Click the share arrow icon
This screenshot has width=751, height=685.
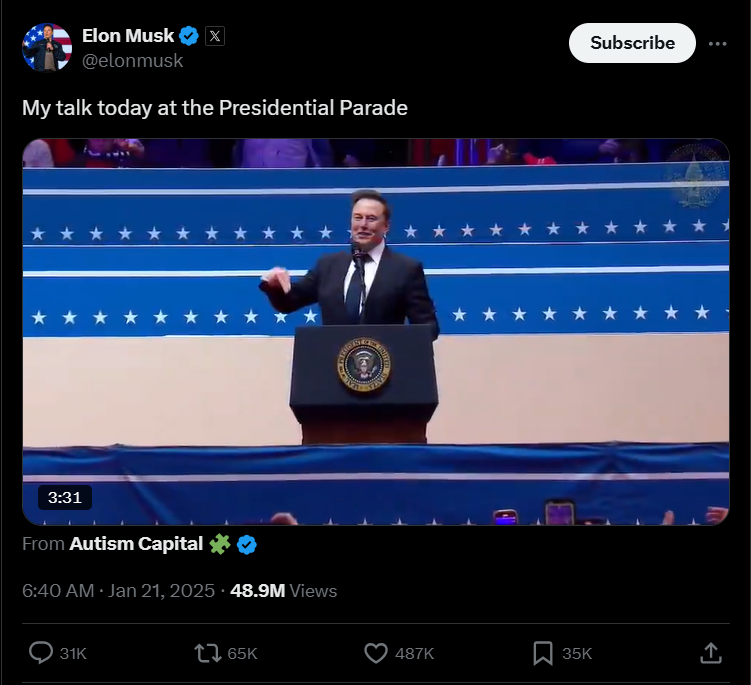point(710,653)
